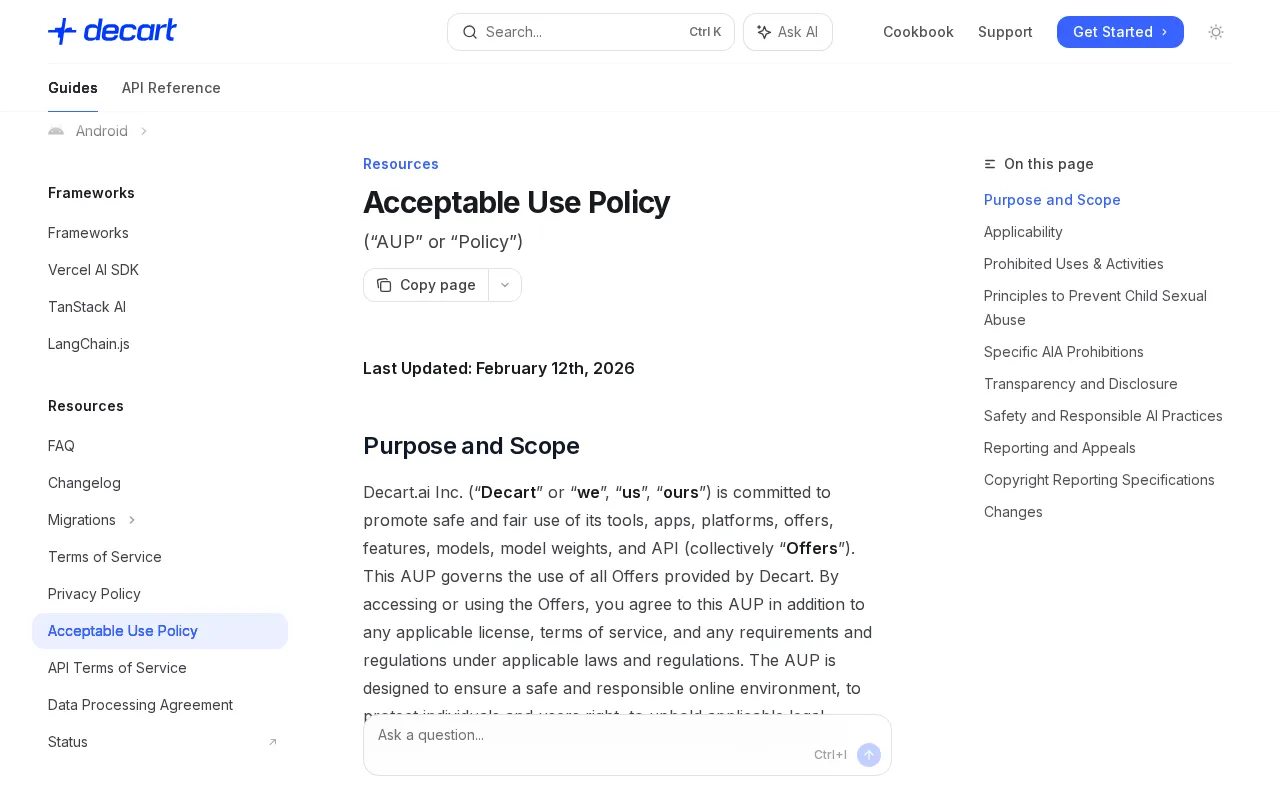Open TanStack AI sidebar link
Viewport: 1280px width, 800px height.
click(87, 307)
